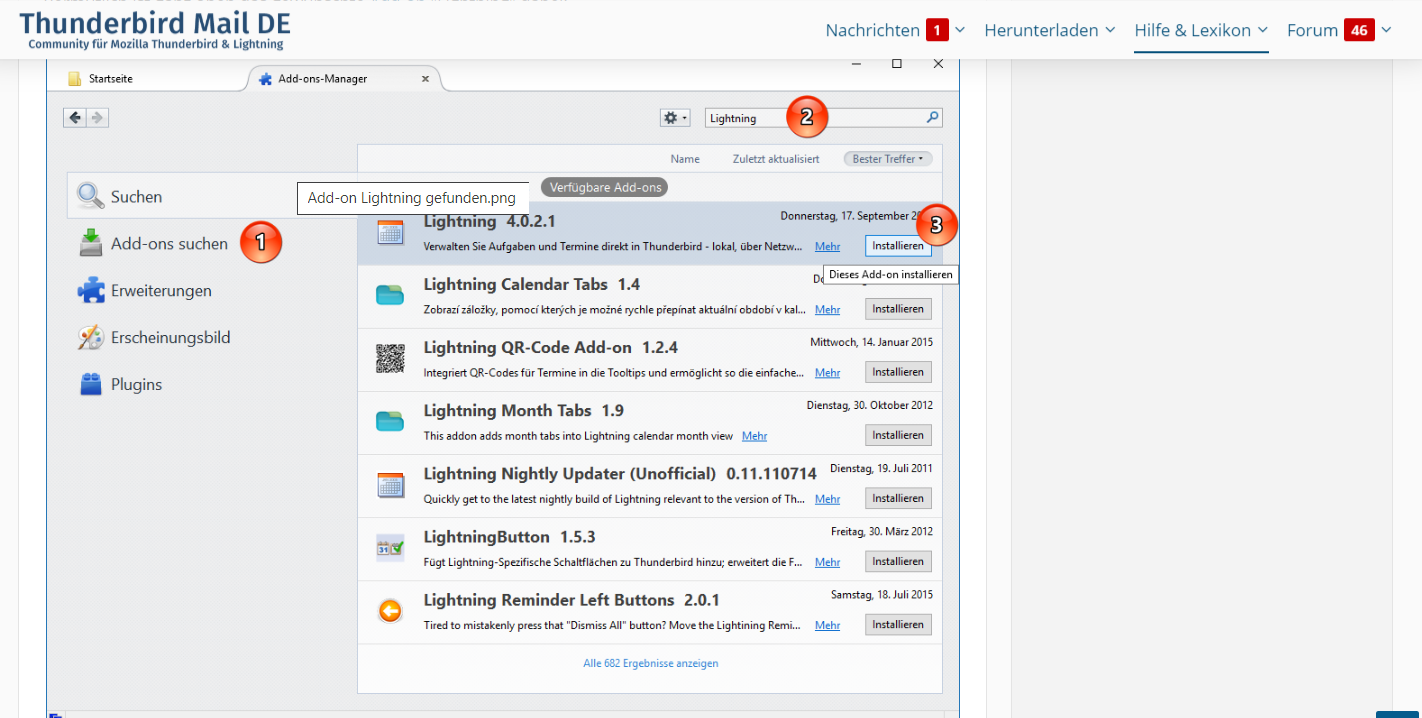Close the Add-ons-Manager tab
The width and height of the screenshot is (1422, 718).
click(x=425, y=79)
